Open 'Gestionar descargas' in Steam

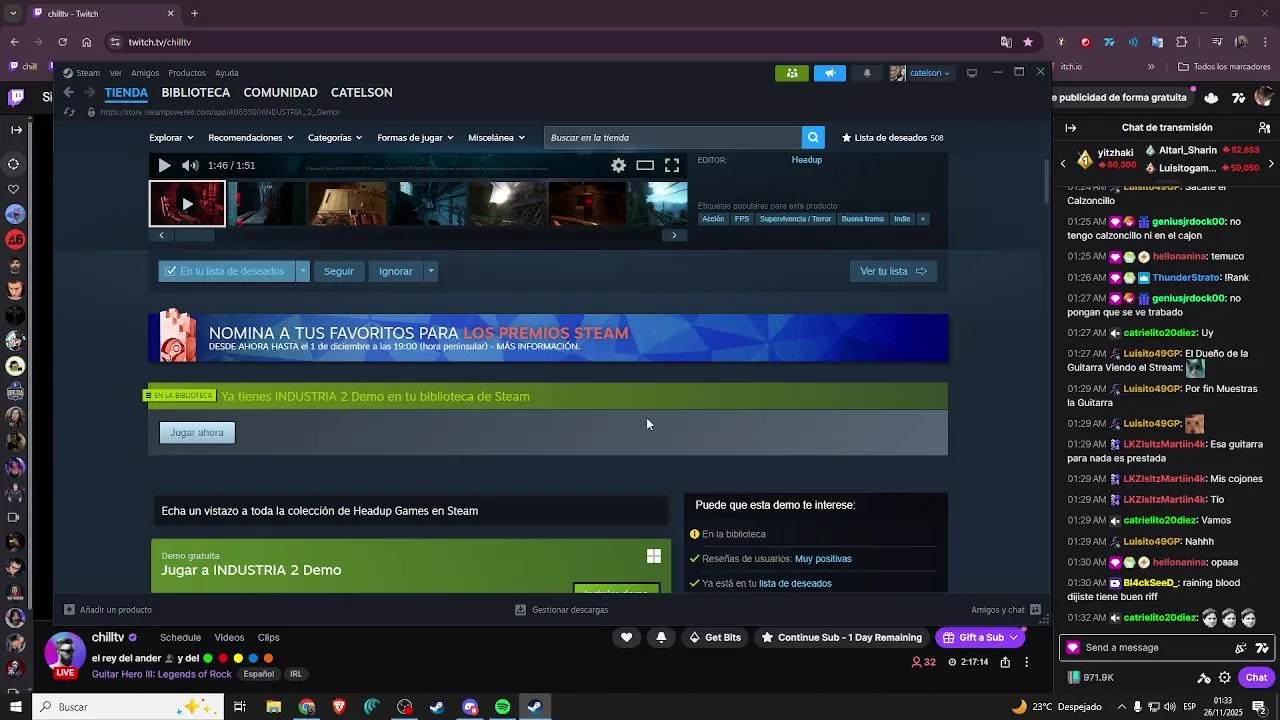click(x=561, y=610)
